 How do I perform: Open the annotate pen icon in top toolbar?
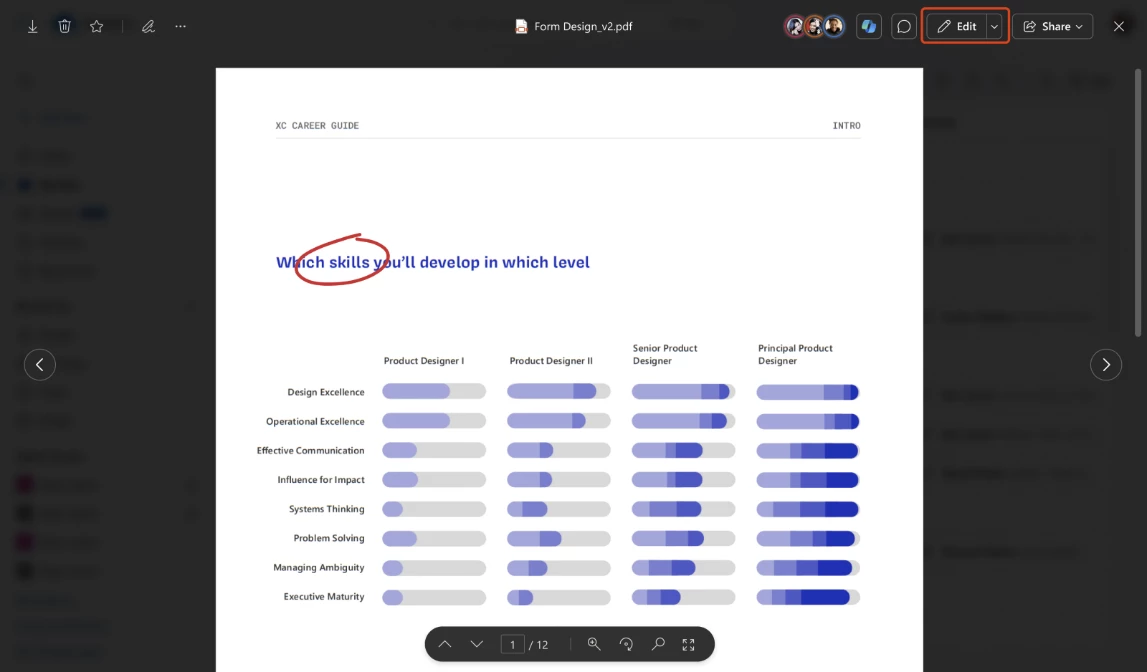[x=148, y=26]
